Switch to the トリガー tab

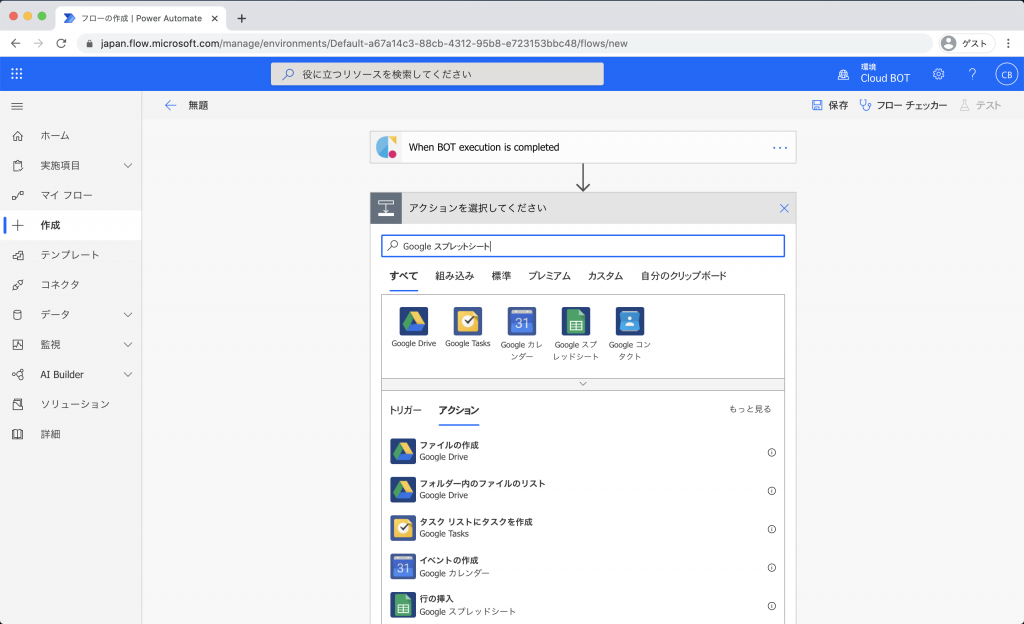[405, 410]
